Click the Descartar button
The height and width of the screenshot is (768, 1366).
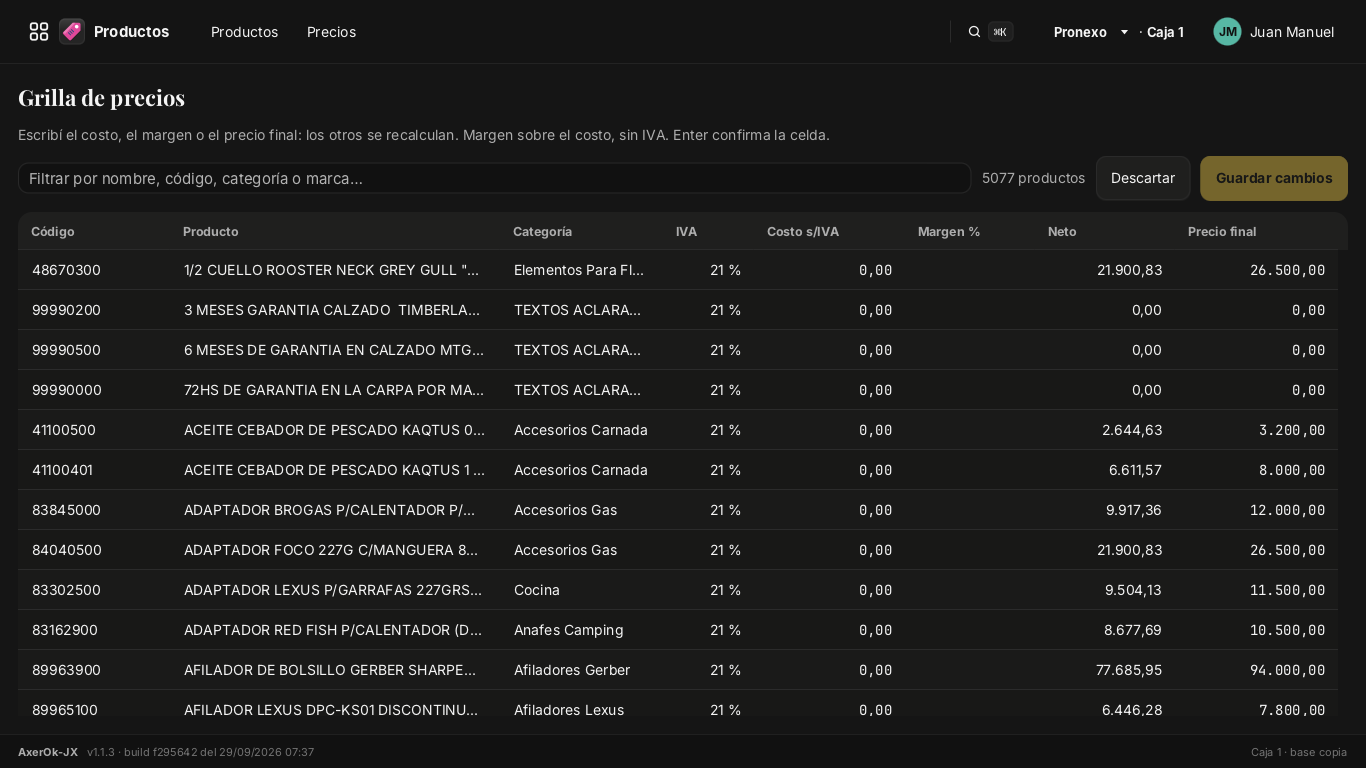[x=1143, y=178]
